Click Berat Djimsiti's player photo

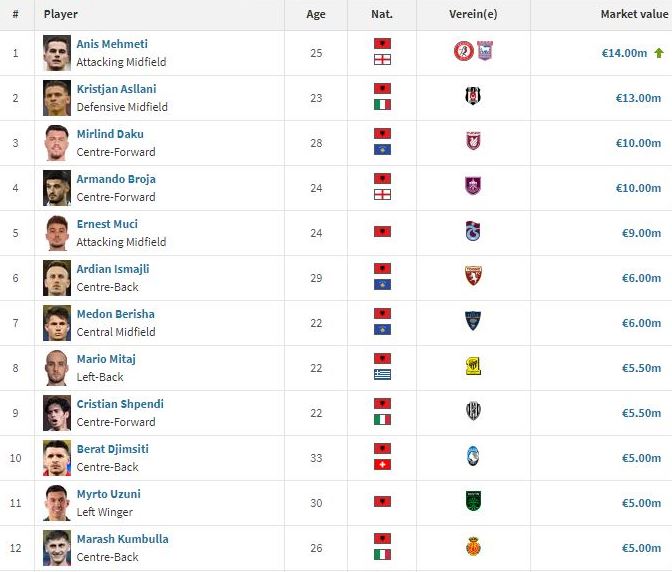pyautogui.click(x=57, y=457)
